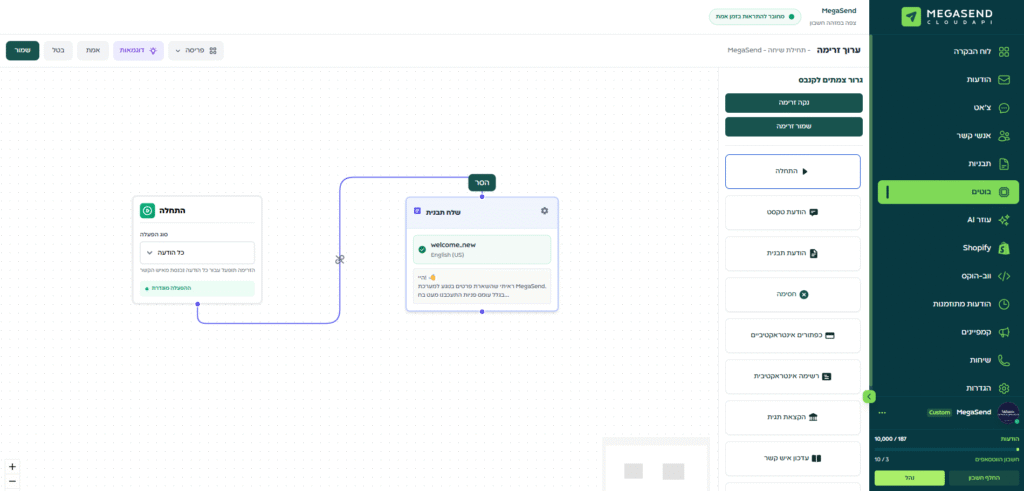Click the צ'אט speech bubble icon in sidebar

coord(1004,108)
